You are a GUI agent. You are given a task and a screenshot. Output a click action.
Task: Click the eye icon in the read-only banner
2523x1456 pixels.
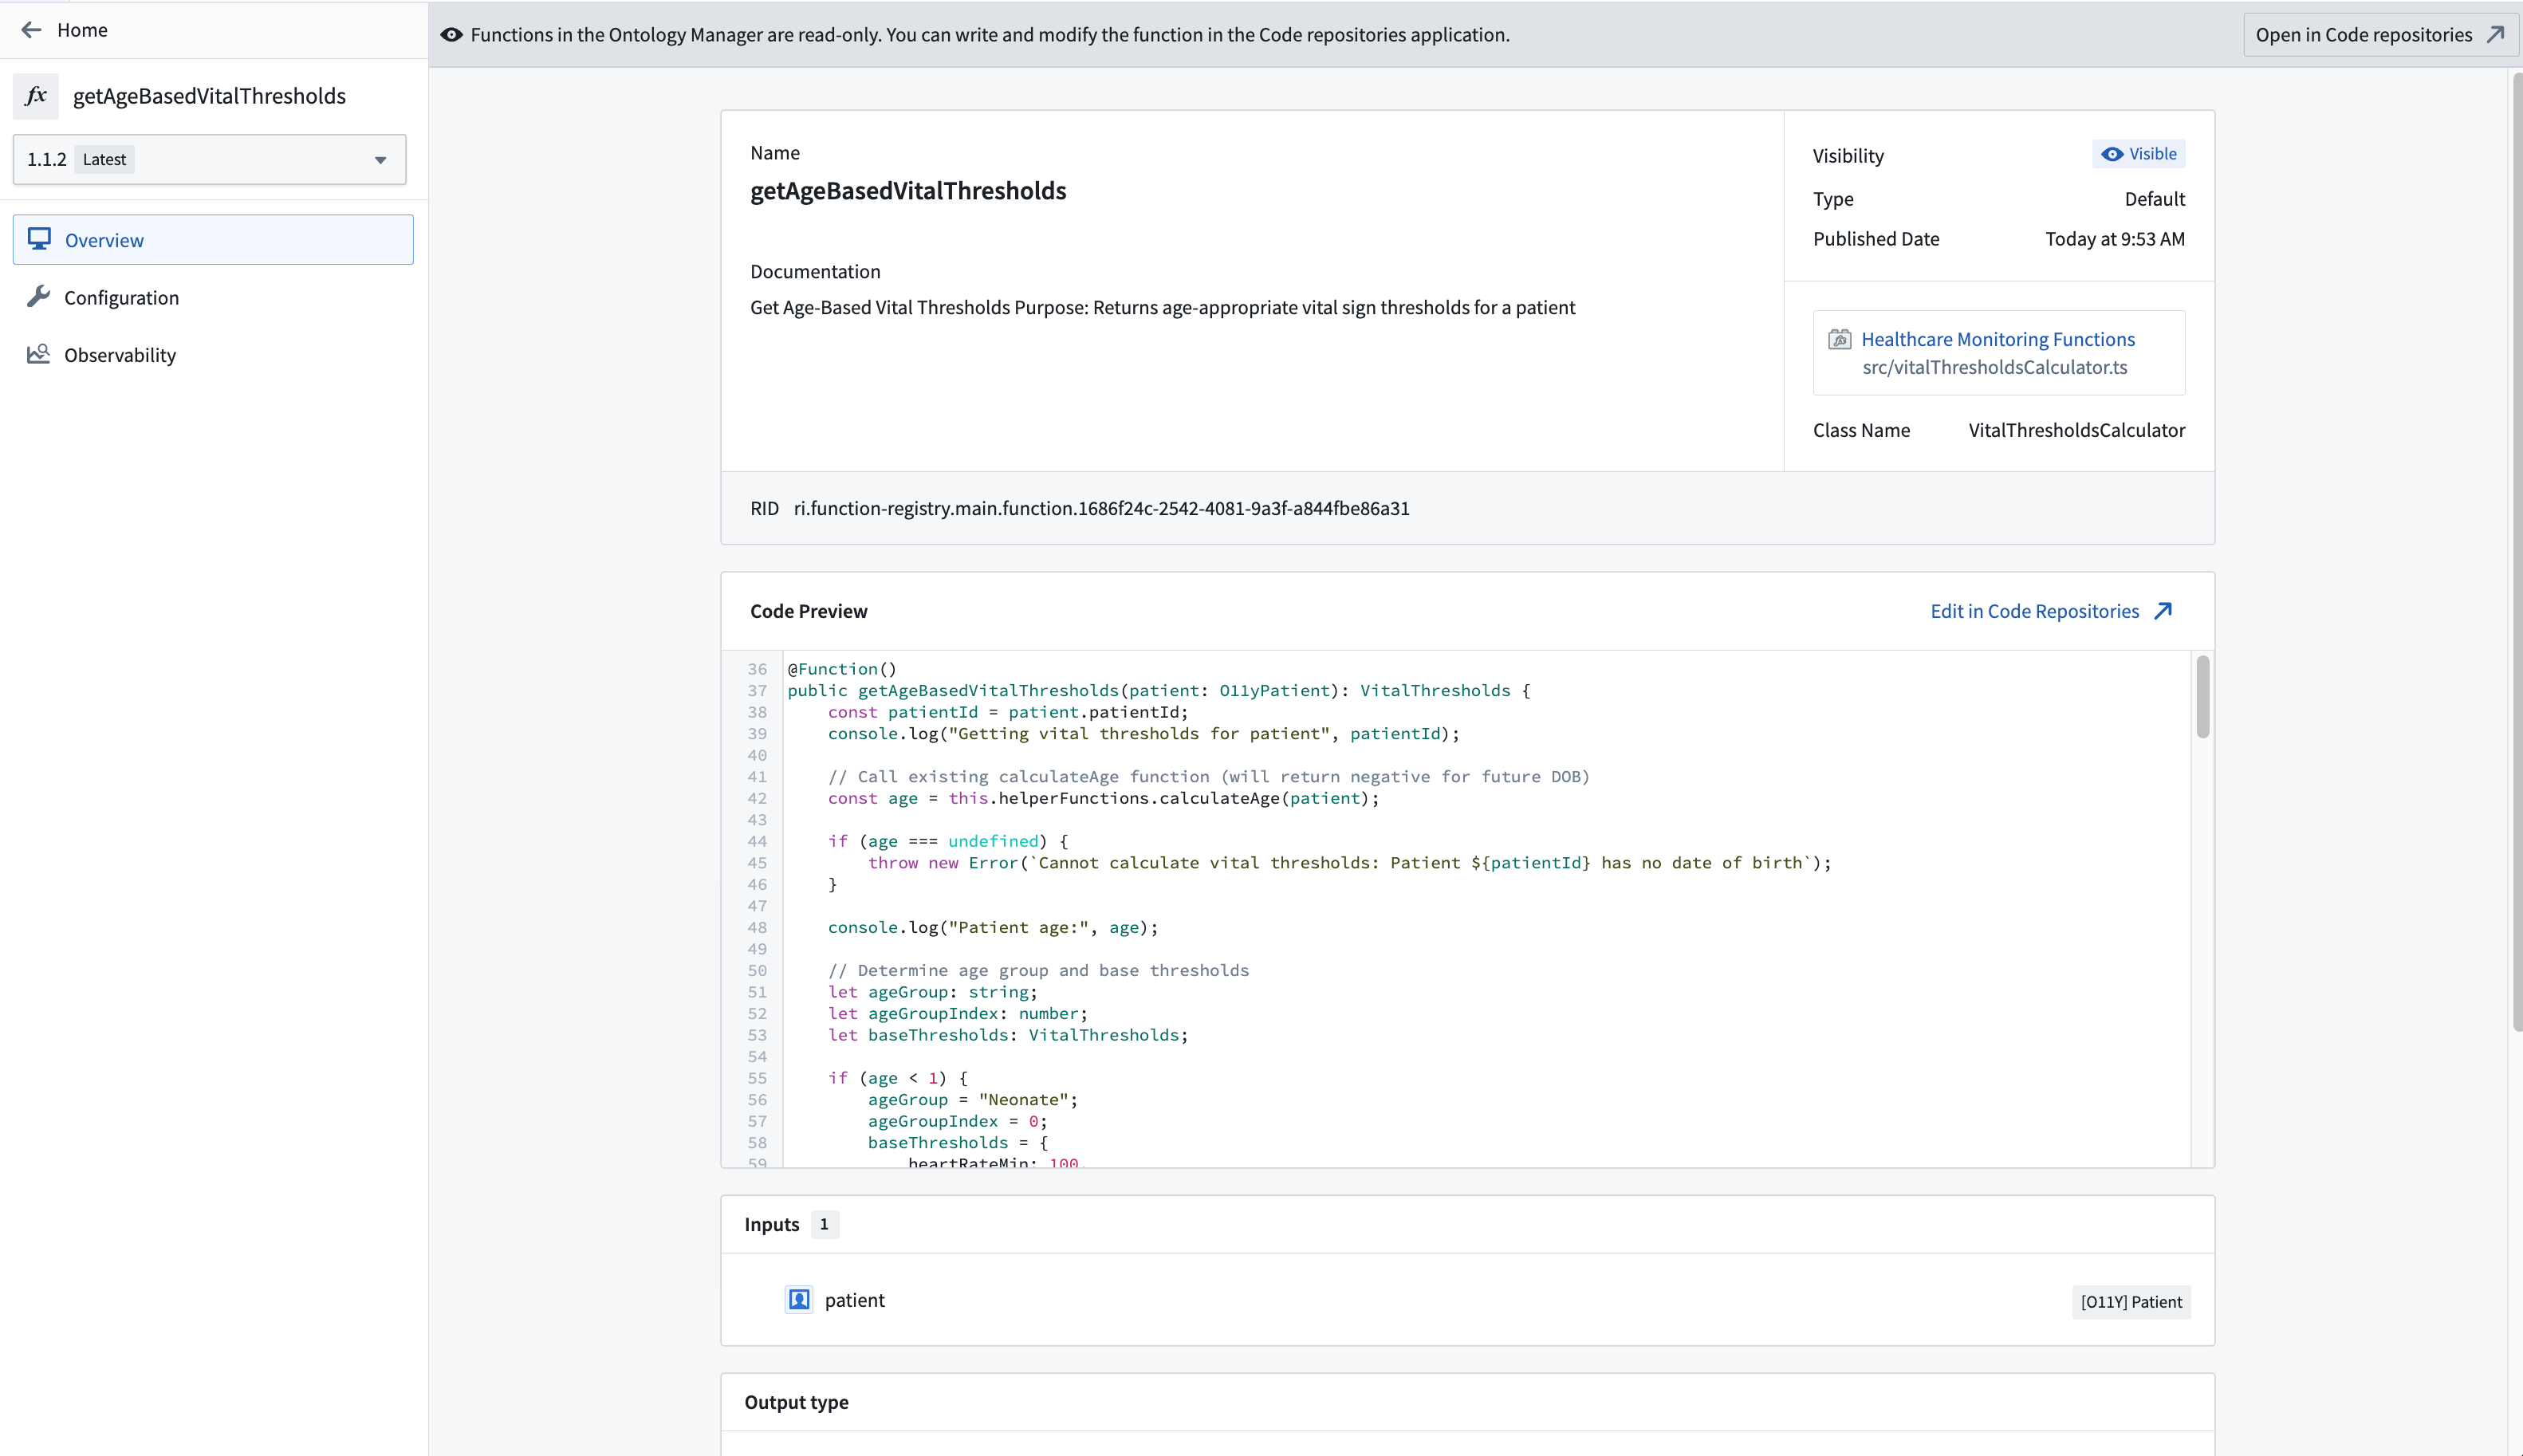click(x=452, y=35)
